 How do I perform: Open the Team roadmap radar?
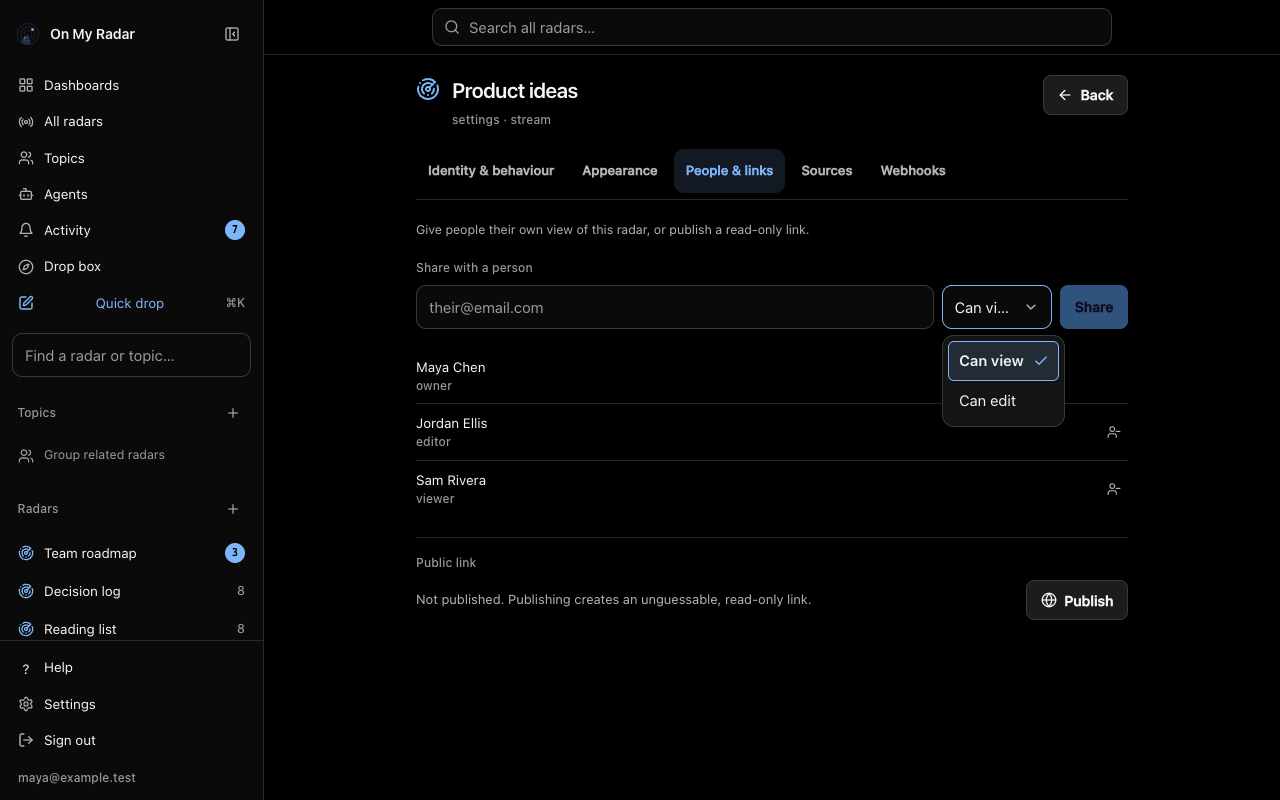[131, 553]
